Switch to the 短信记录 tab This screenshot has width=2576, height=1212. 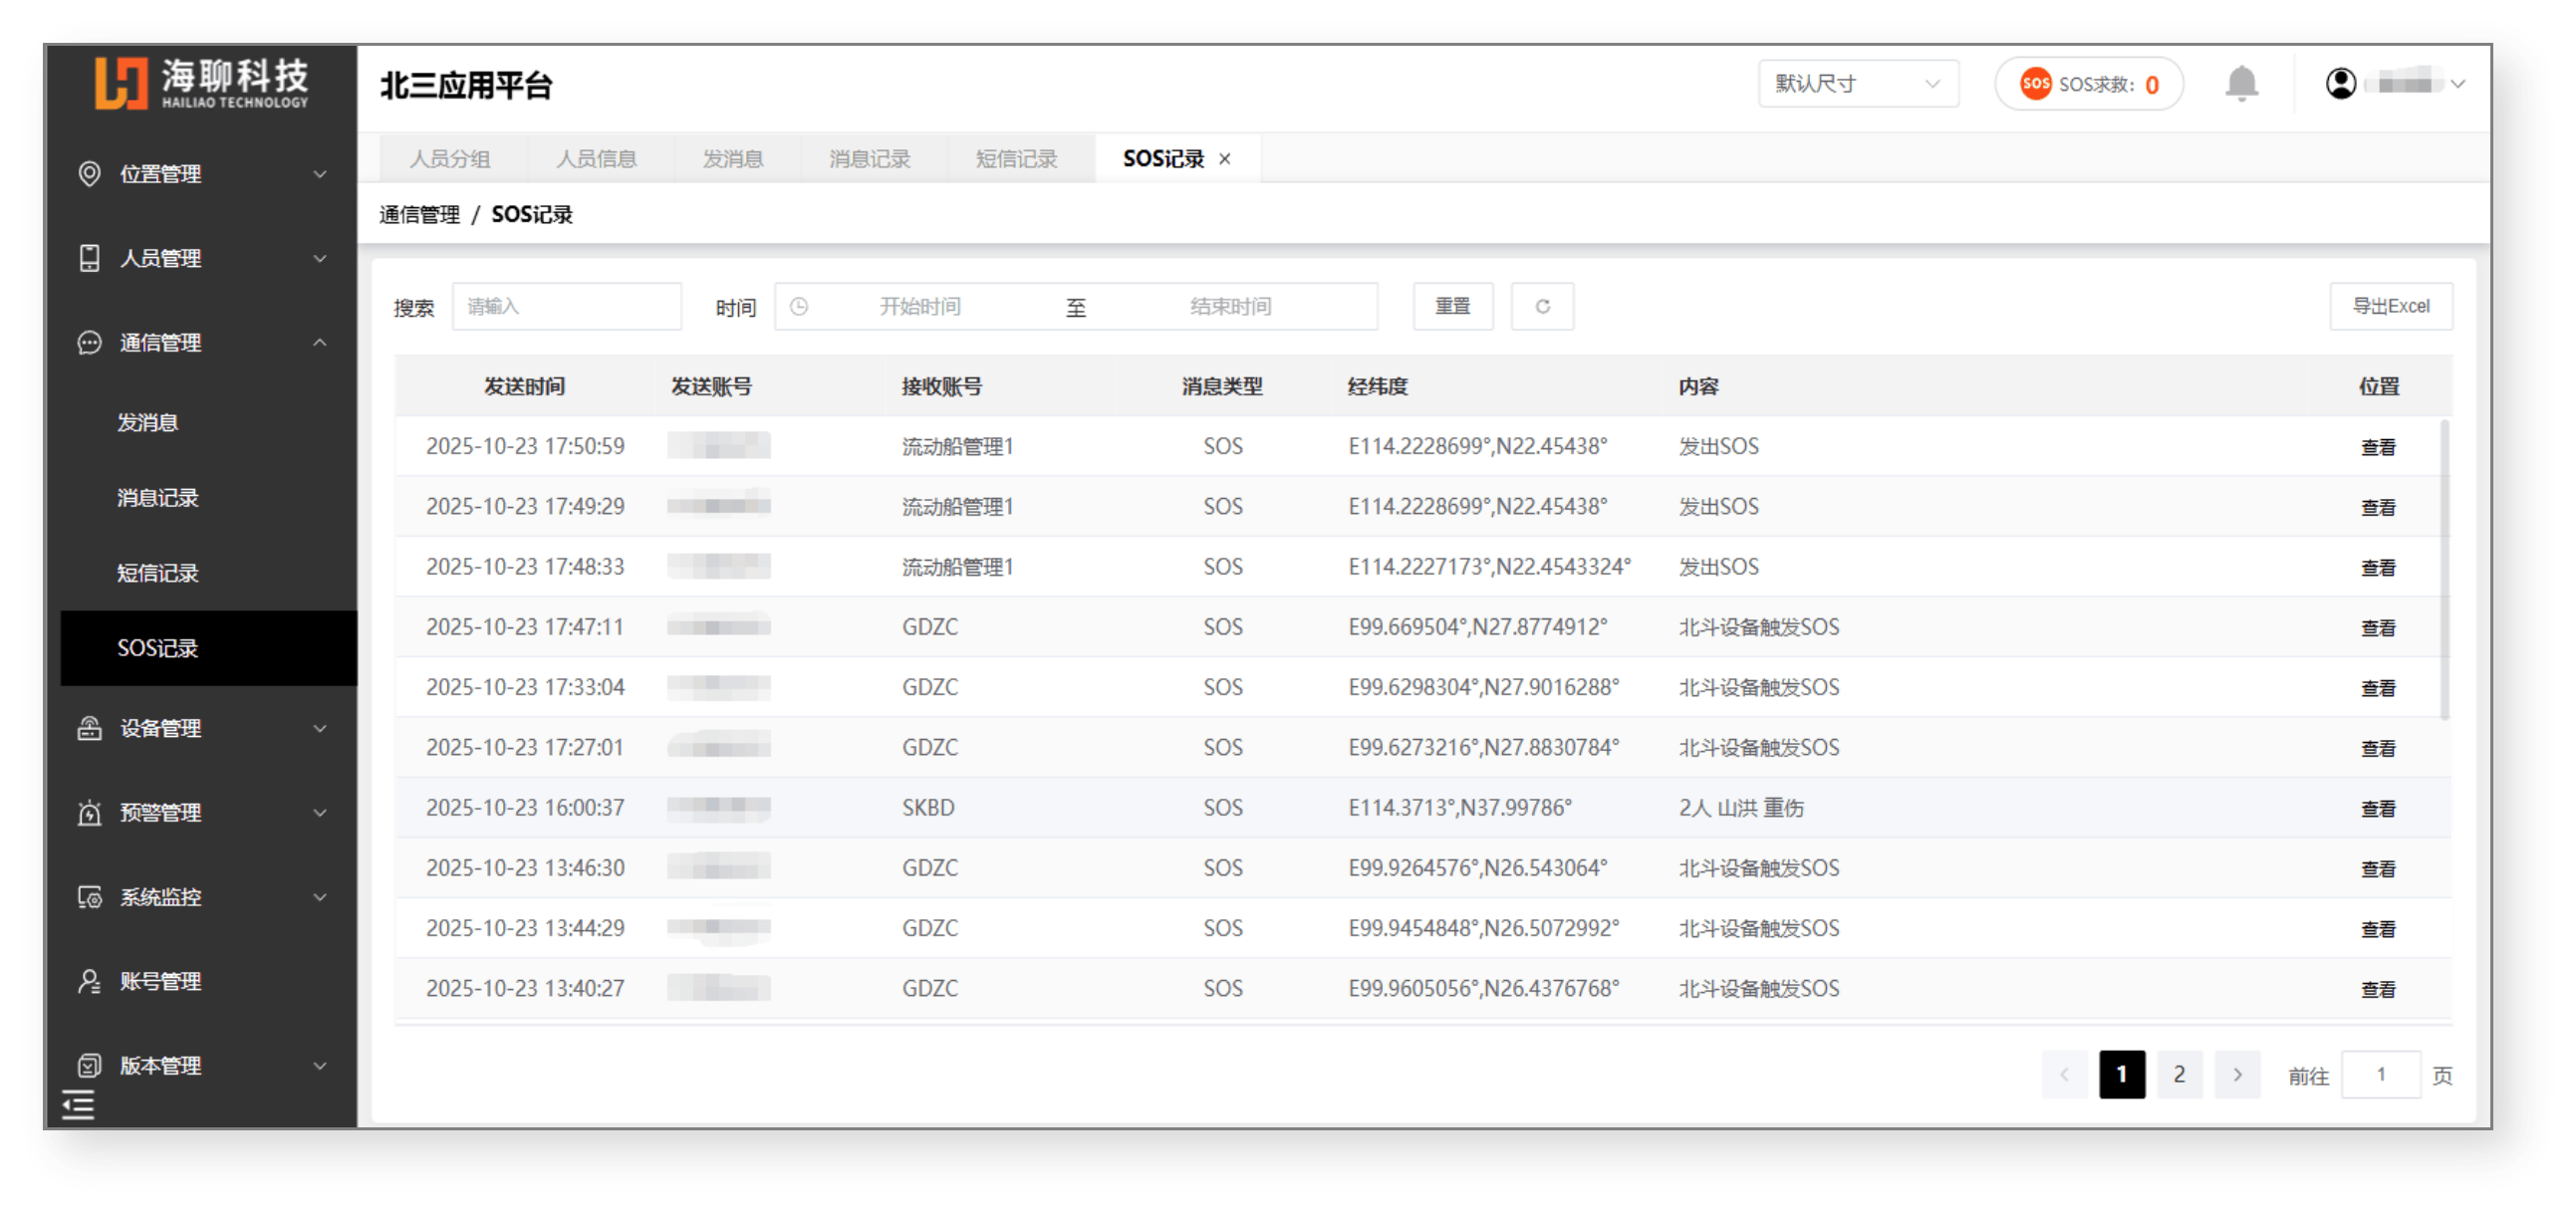point(1017,159)
